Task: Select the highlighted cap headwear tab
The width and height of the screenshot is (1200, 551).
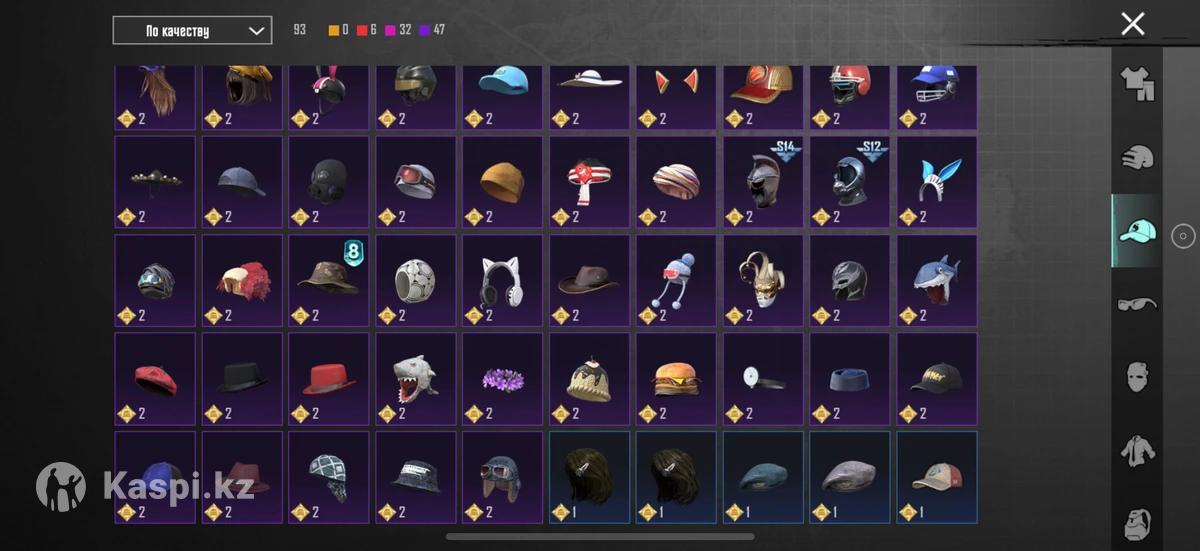Action: 1137,231
